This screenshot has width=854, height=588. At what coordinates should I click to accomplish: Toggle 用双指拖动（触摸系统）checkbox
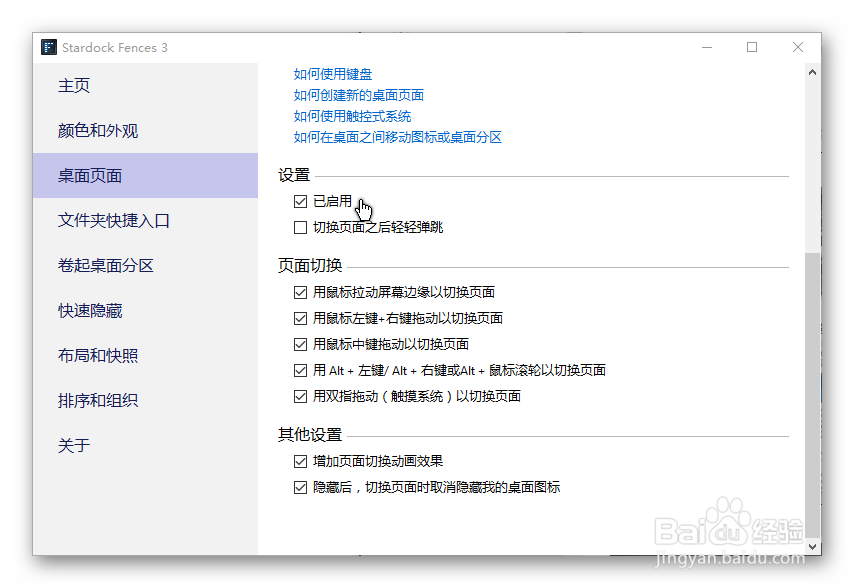point(300,396)
